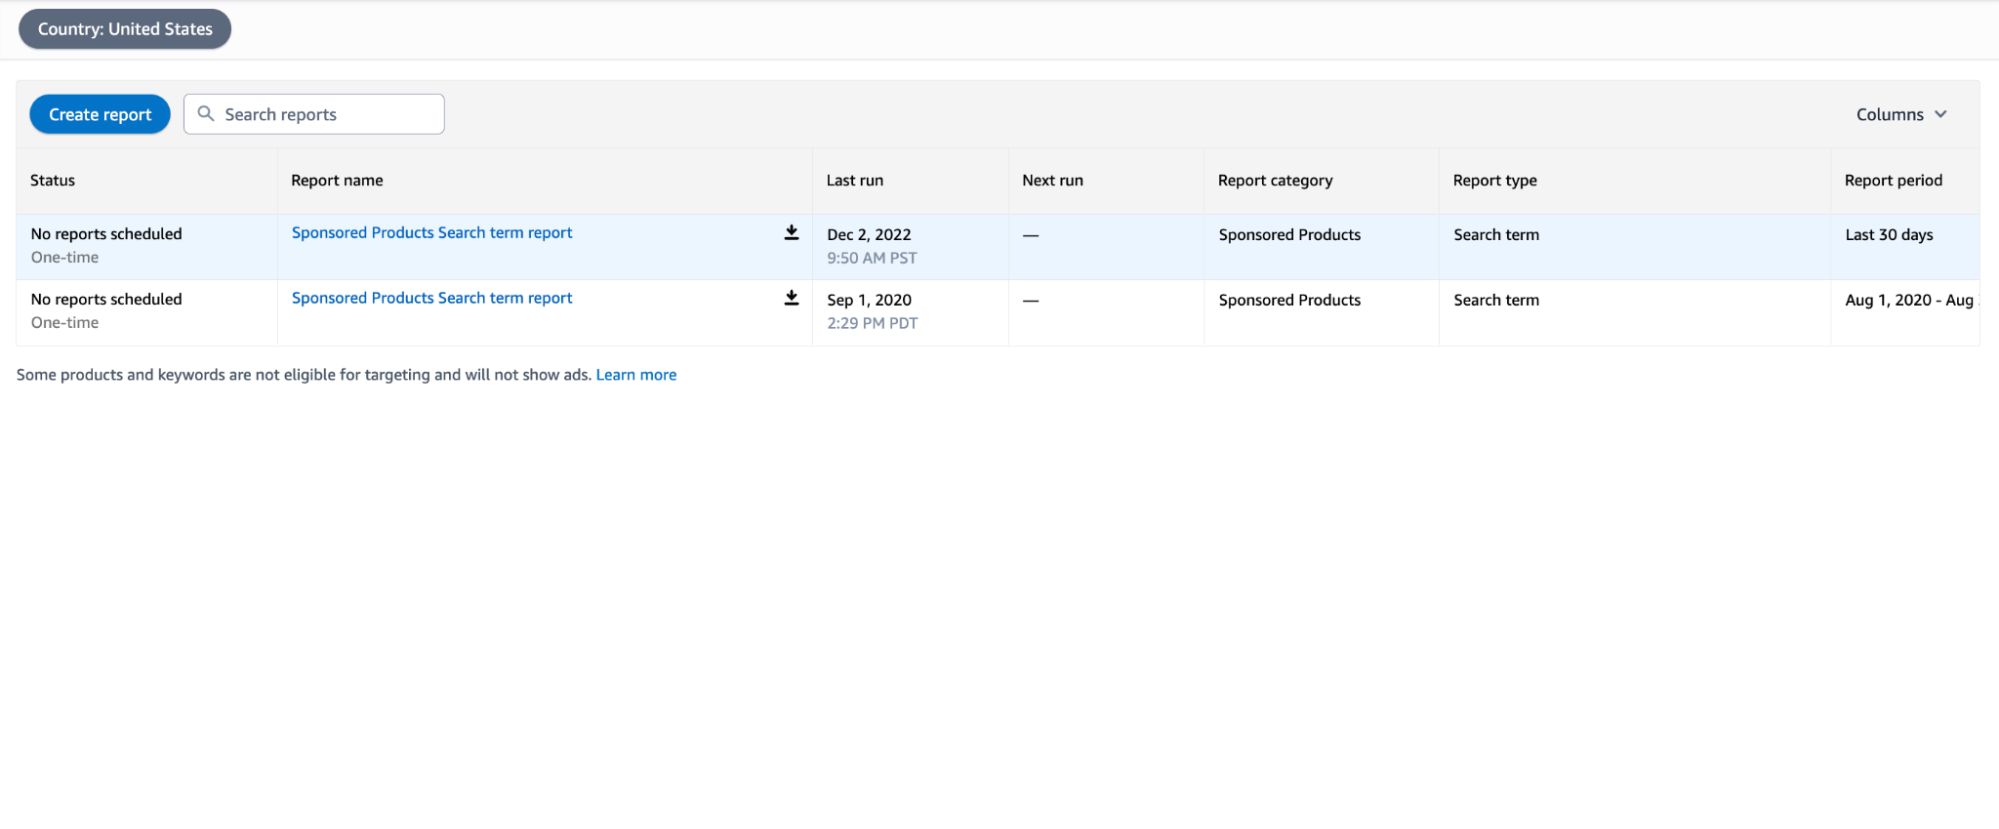Click the Create report button
The width and height of the screenshot is (1999, 829).
point(100,114)
